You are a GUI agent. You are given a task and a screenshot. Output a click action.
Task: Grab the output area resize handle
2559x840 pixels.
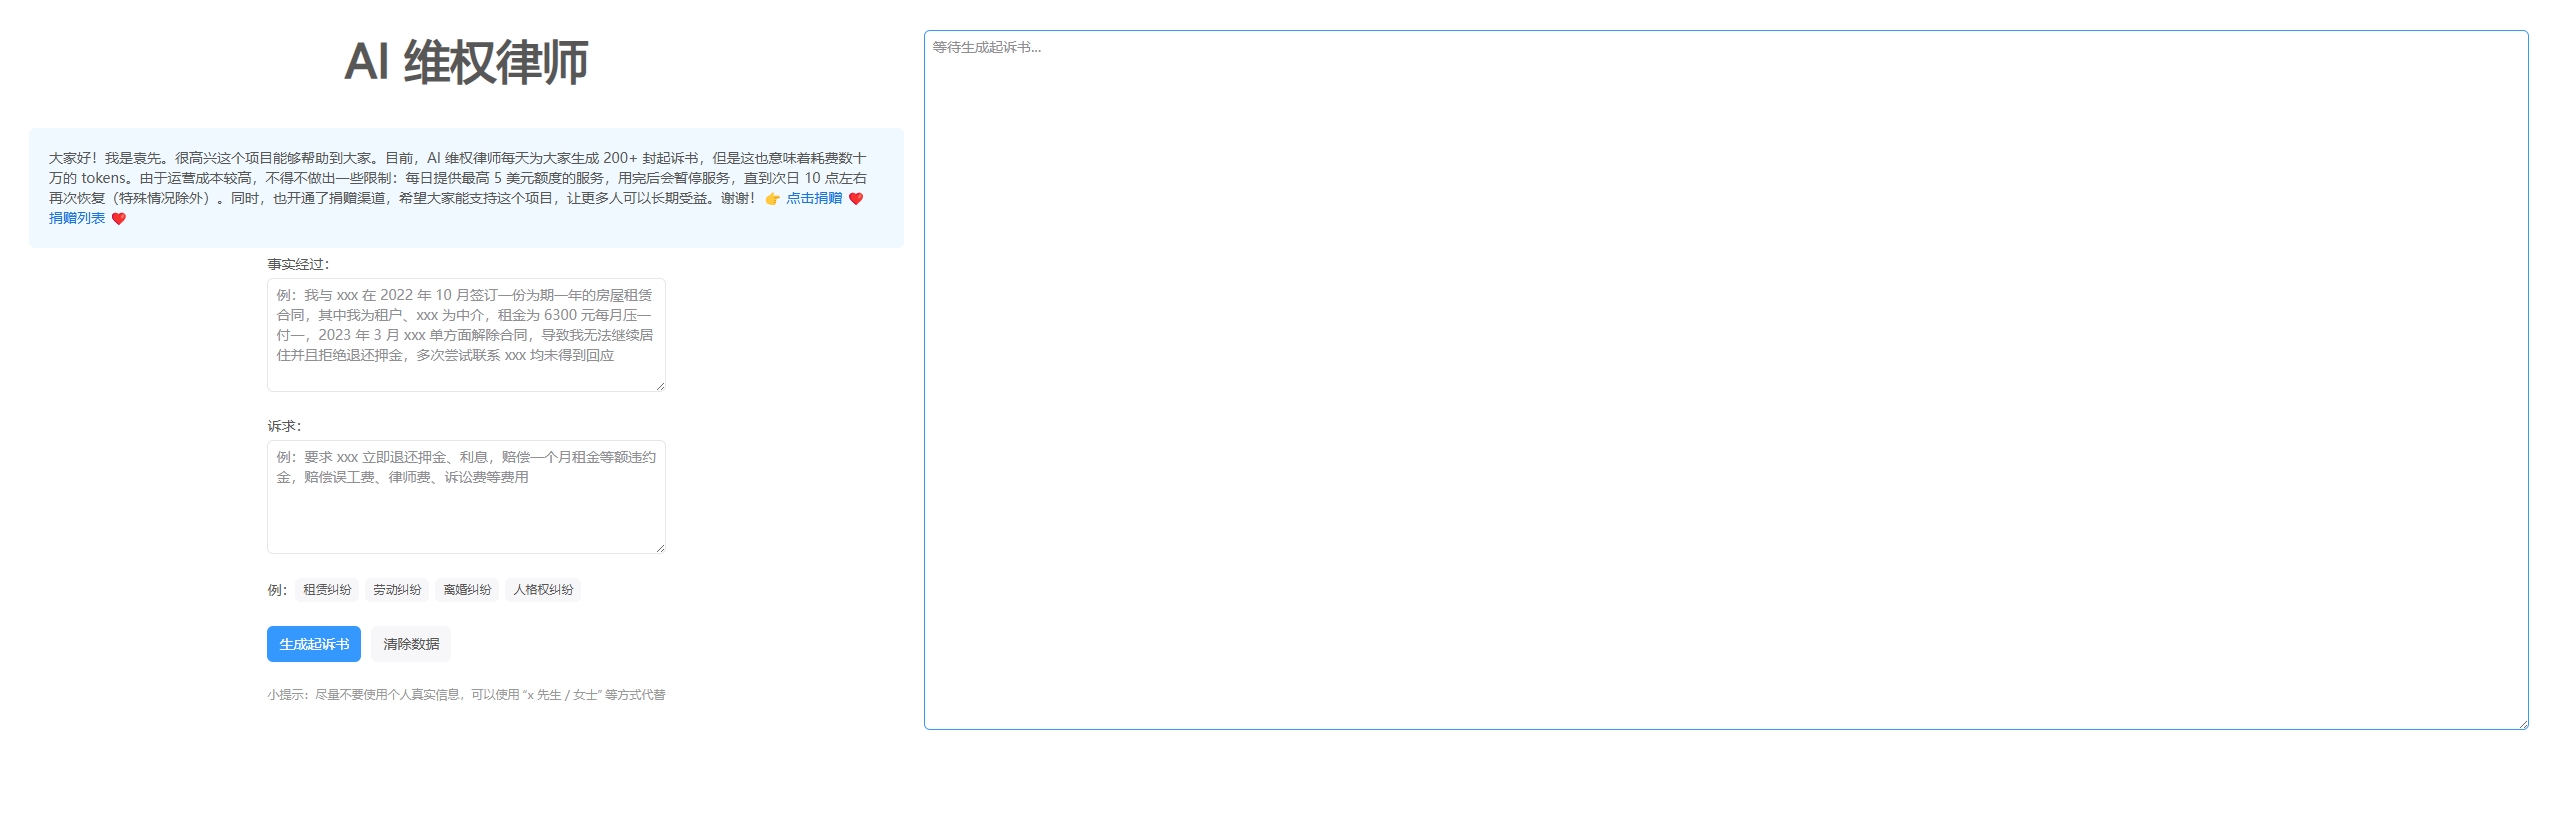[x=2523, y=724]
